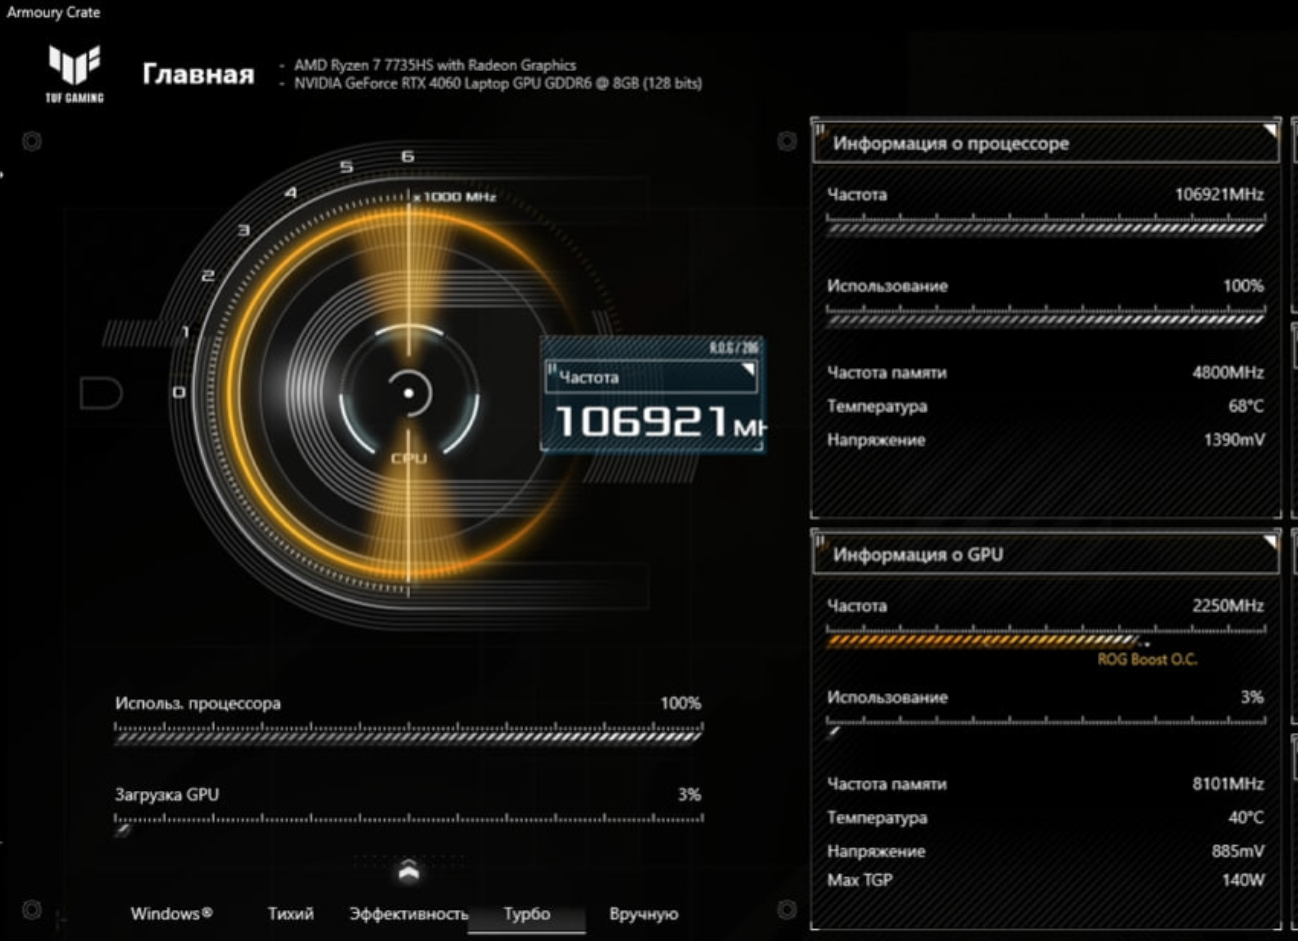Click the processor Напряжение 1390mV value

click(x=1234, y=439)
